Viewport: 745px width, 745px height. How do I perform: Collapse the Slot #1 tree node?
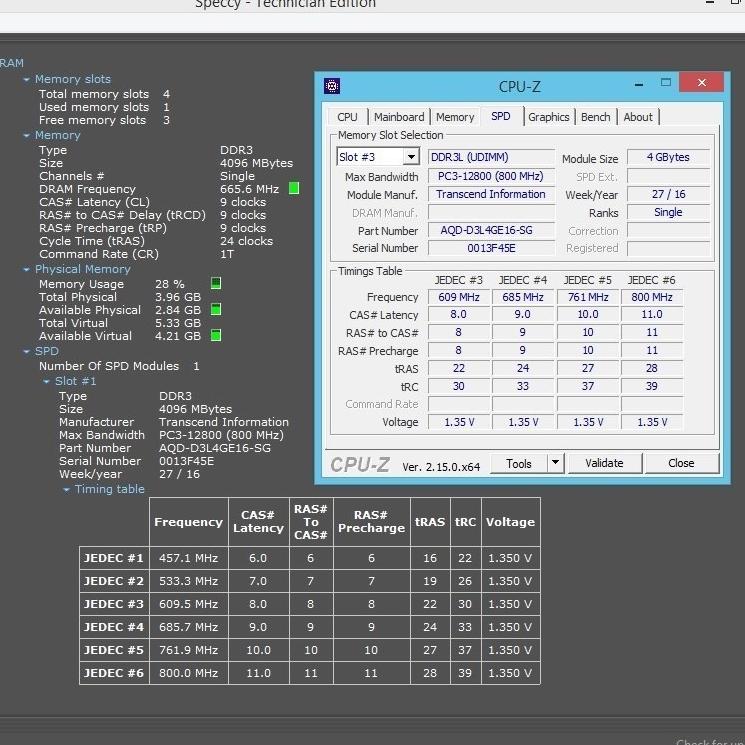coord(47,382)
